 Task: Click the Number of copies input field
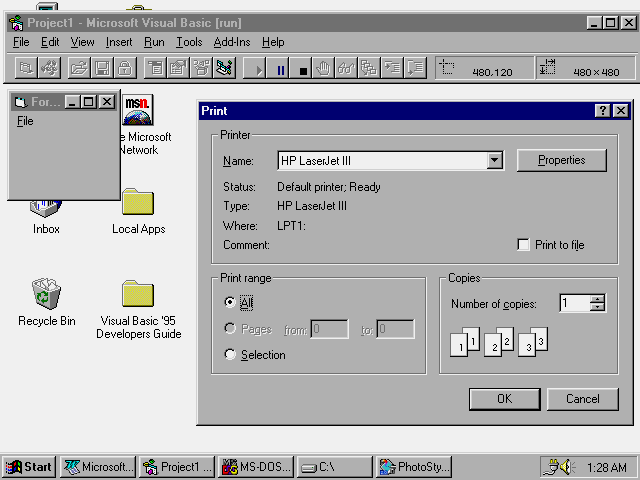574,303
